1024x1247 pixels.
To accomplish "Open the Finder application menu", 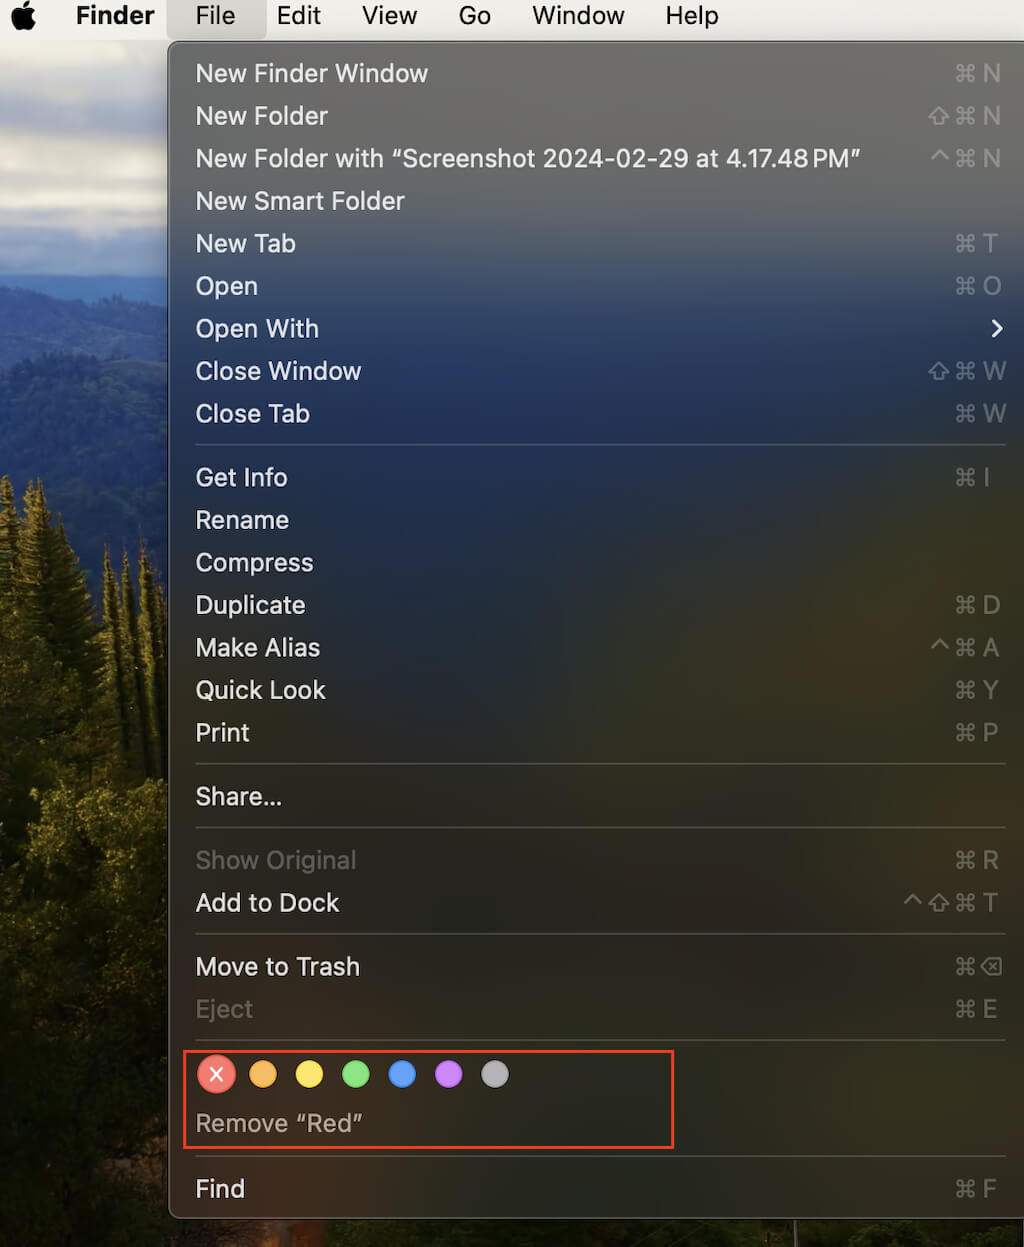I will click(115, 16).
